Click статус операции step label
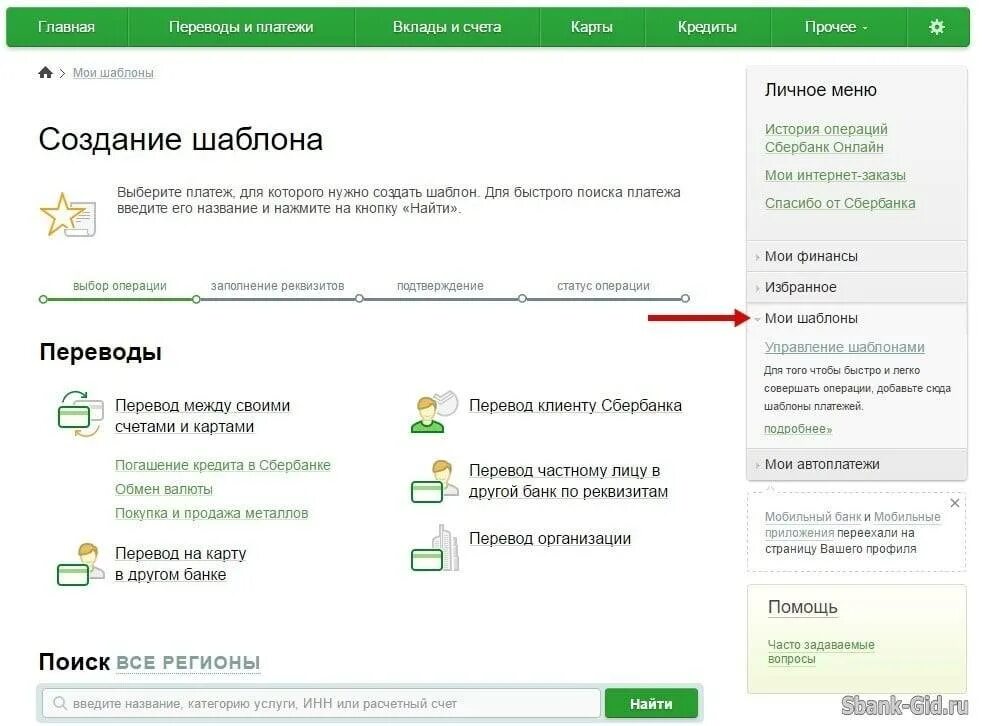Image resolution: width=982 pixels, height=726 pixels. [603, 286]
